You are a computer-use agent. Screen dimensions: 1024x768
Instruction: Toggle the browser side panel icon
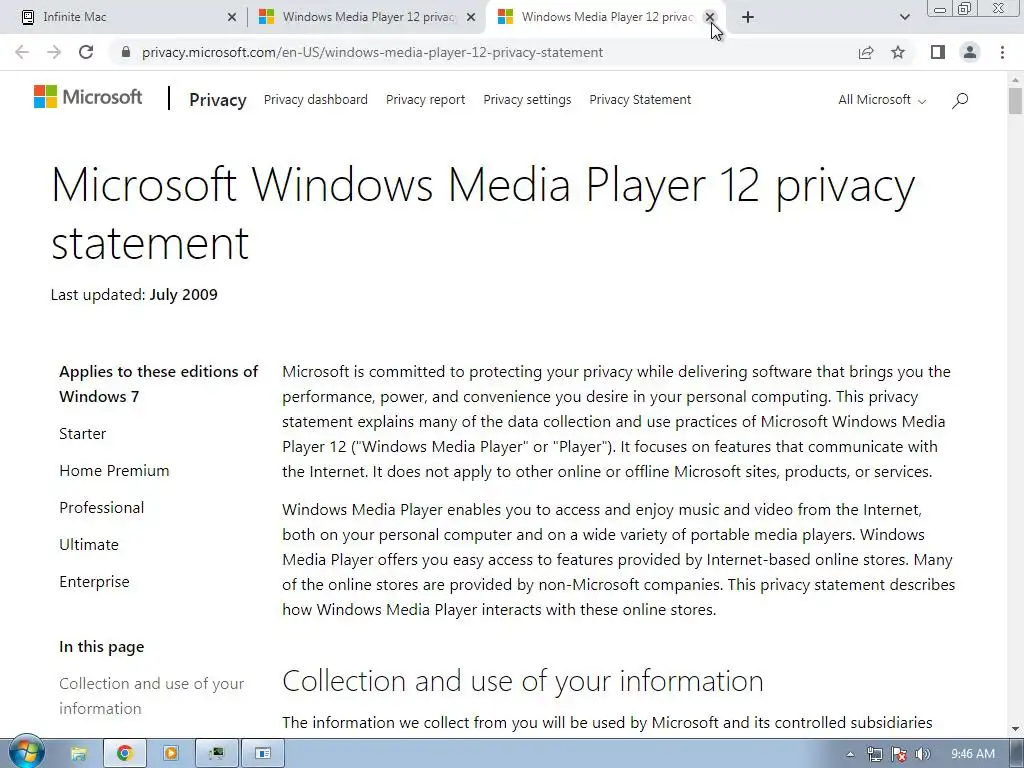pyautogui.click(x=938, y=52)
